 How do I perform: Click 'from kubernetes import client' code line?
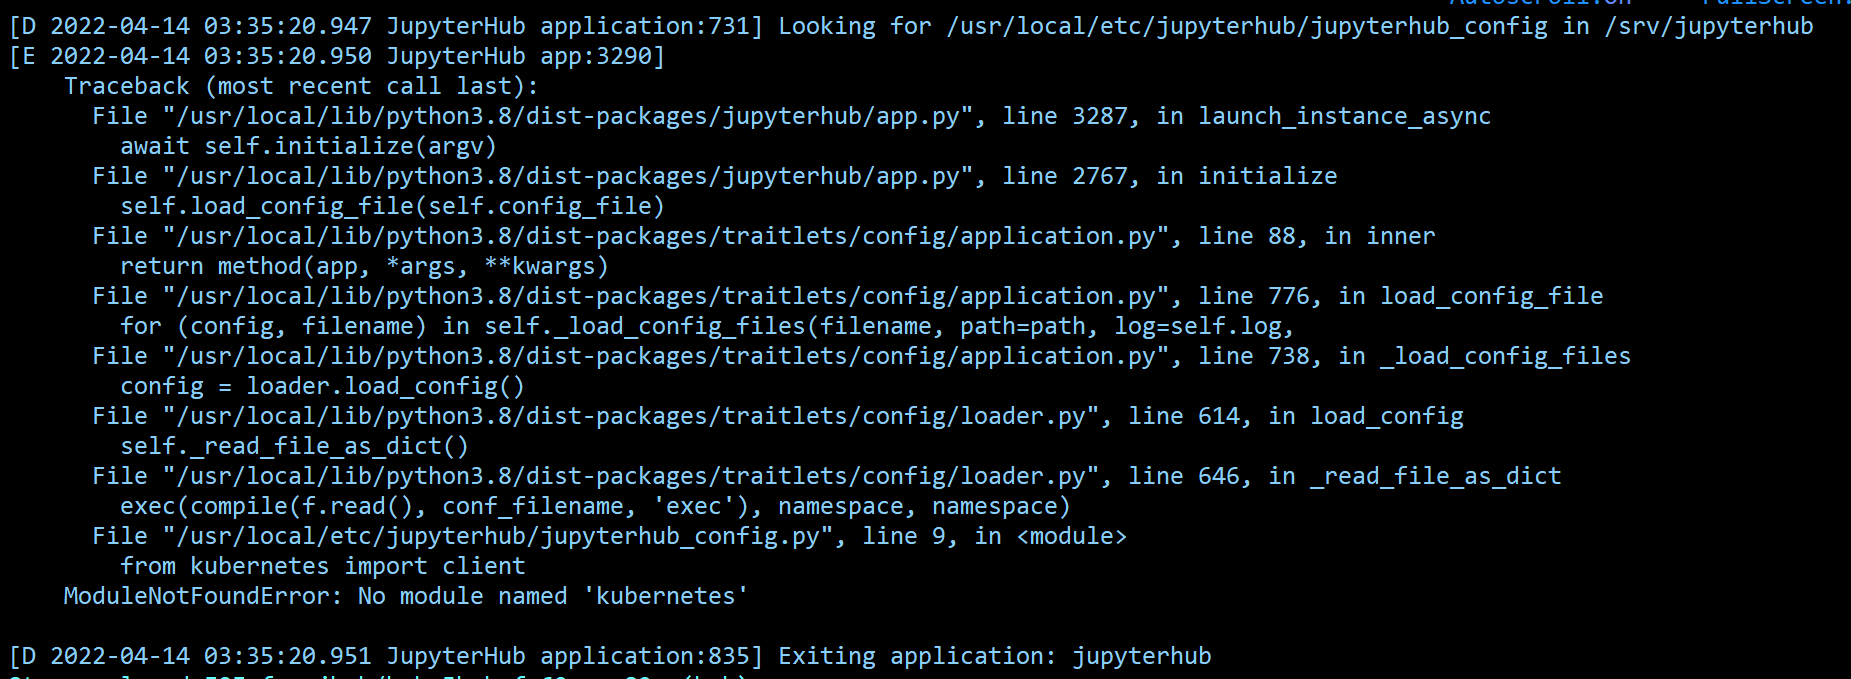(322, 566)
